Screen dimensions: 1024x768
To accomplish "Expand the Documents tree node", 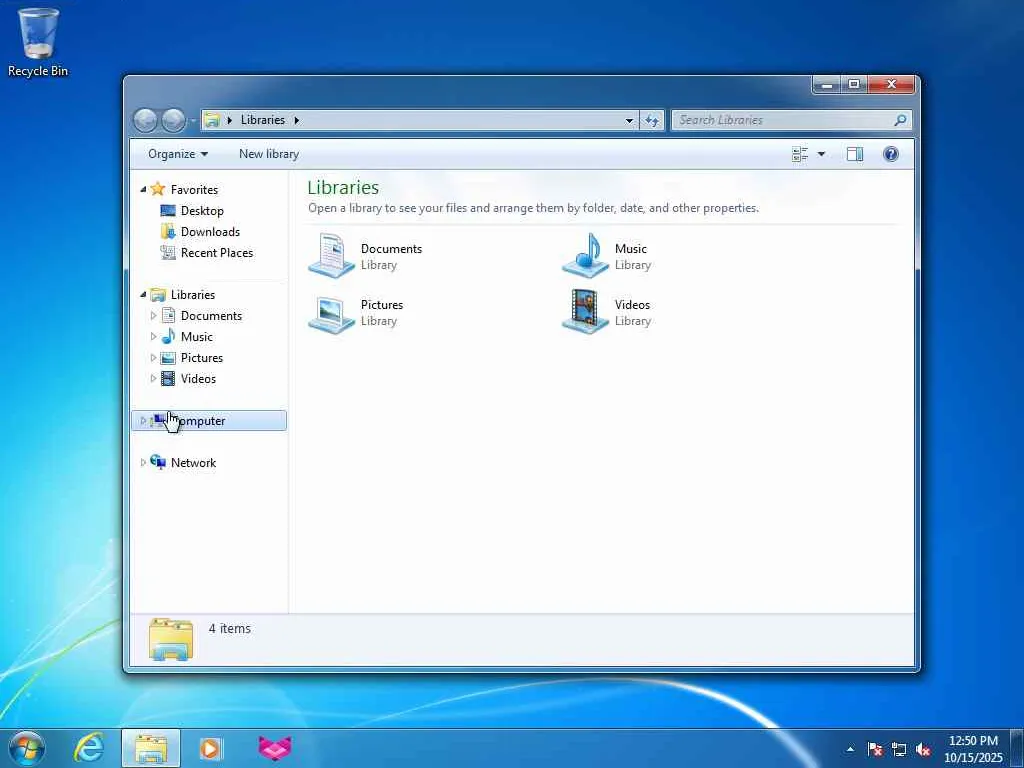I will [x=153, y=315].
